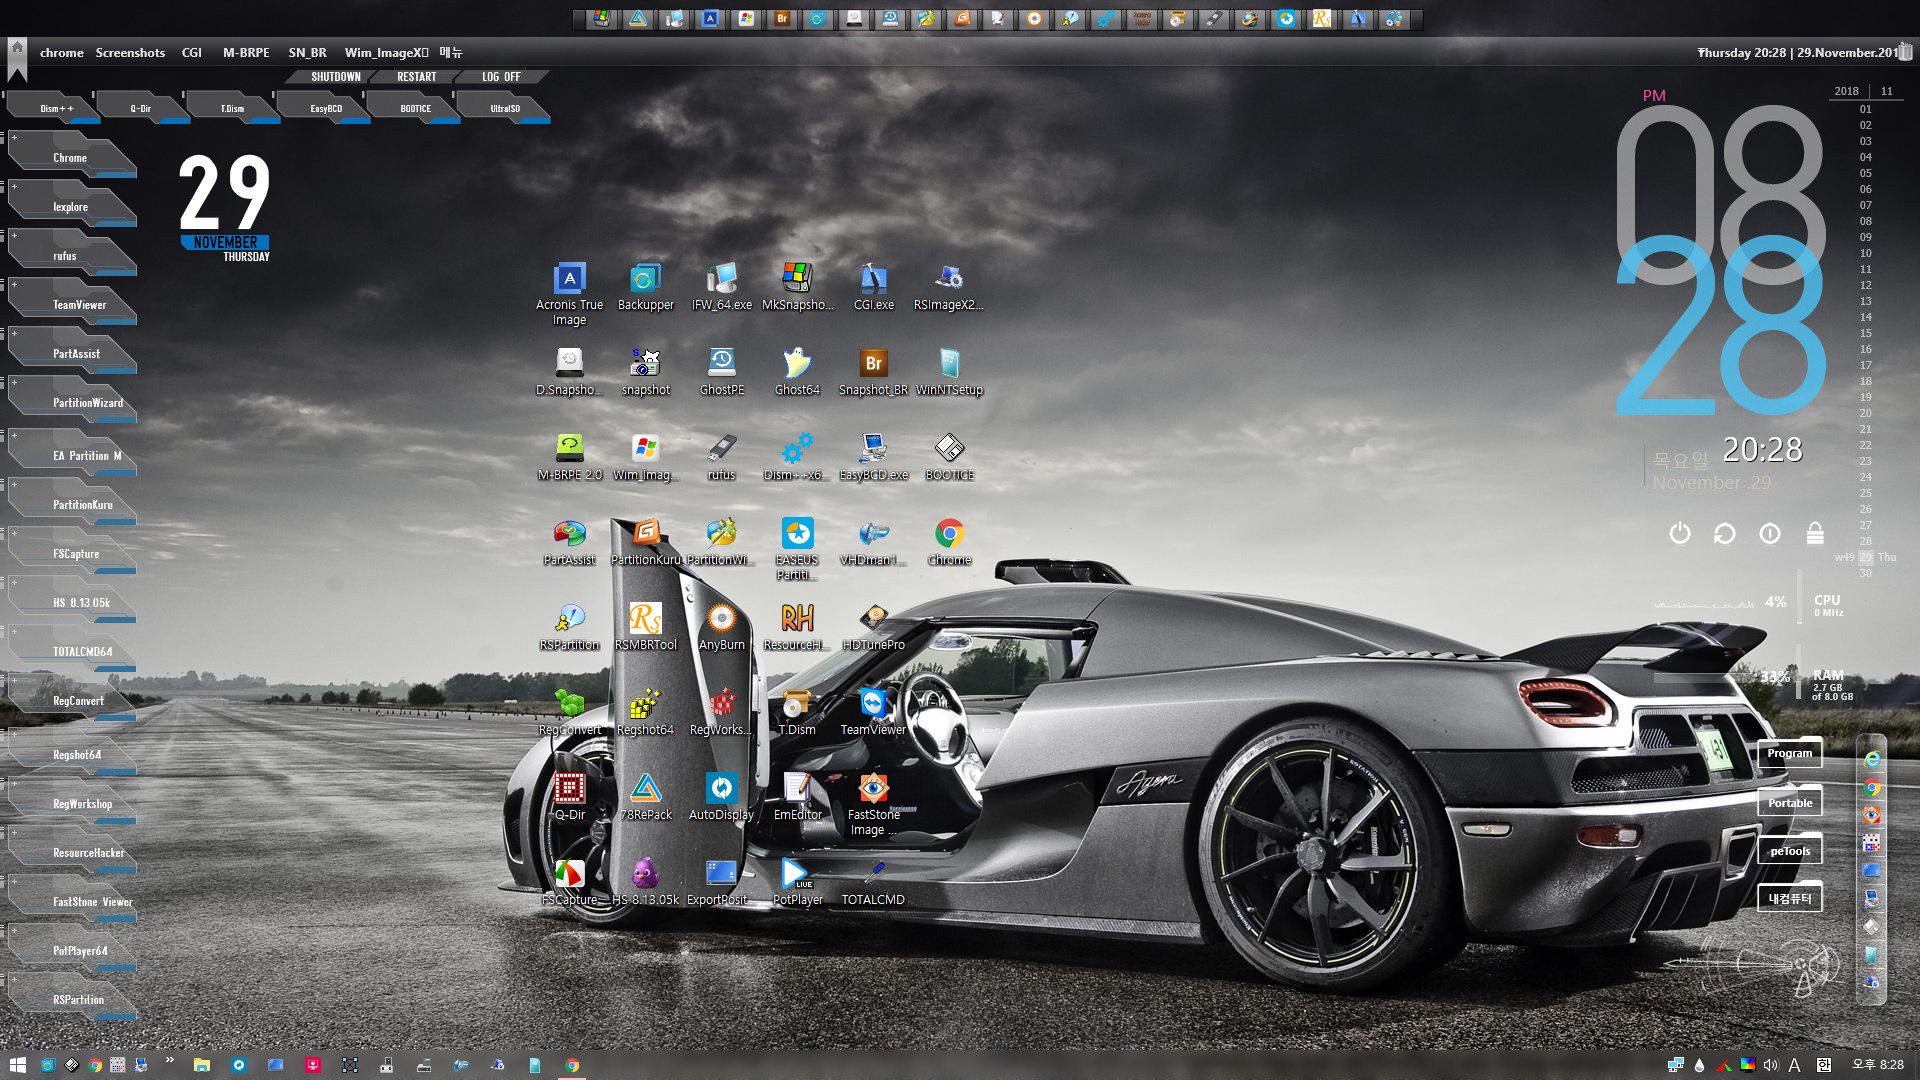Open the M-BRPE top bar menu

[246, 52]
